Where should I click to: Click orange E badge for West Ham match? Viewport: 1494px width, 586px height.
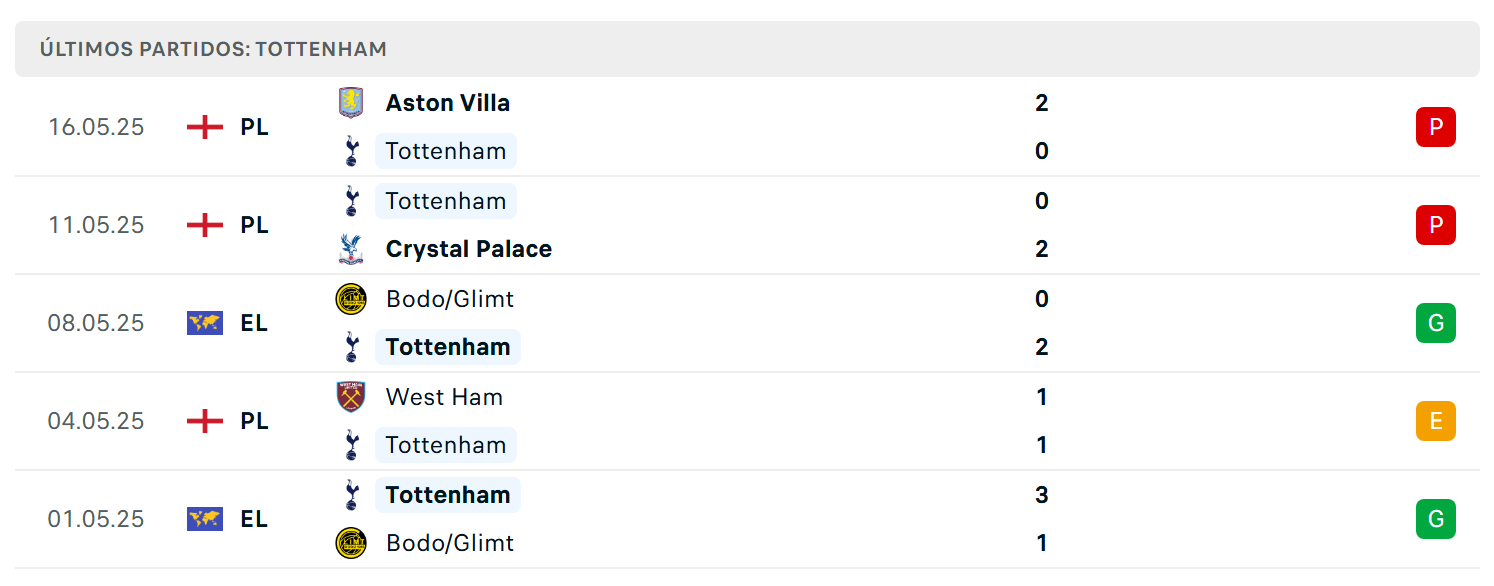tap(1436, 421)
